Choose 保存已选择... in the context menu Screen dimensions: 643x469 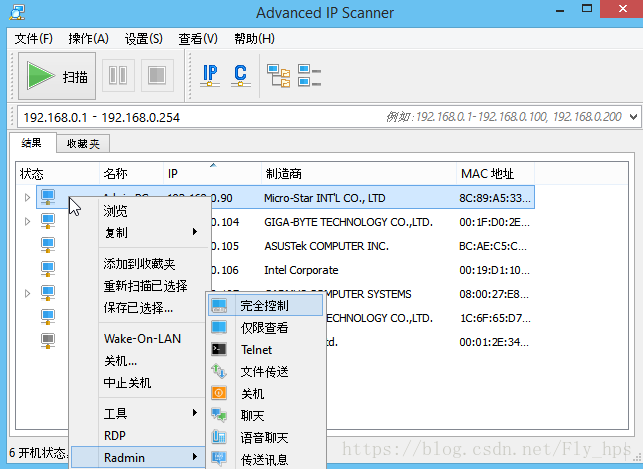point(139,307)
